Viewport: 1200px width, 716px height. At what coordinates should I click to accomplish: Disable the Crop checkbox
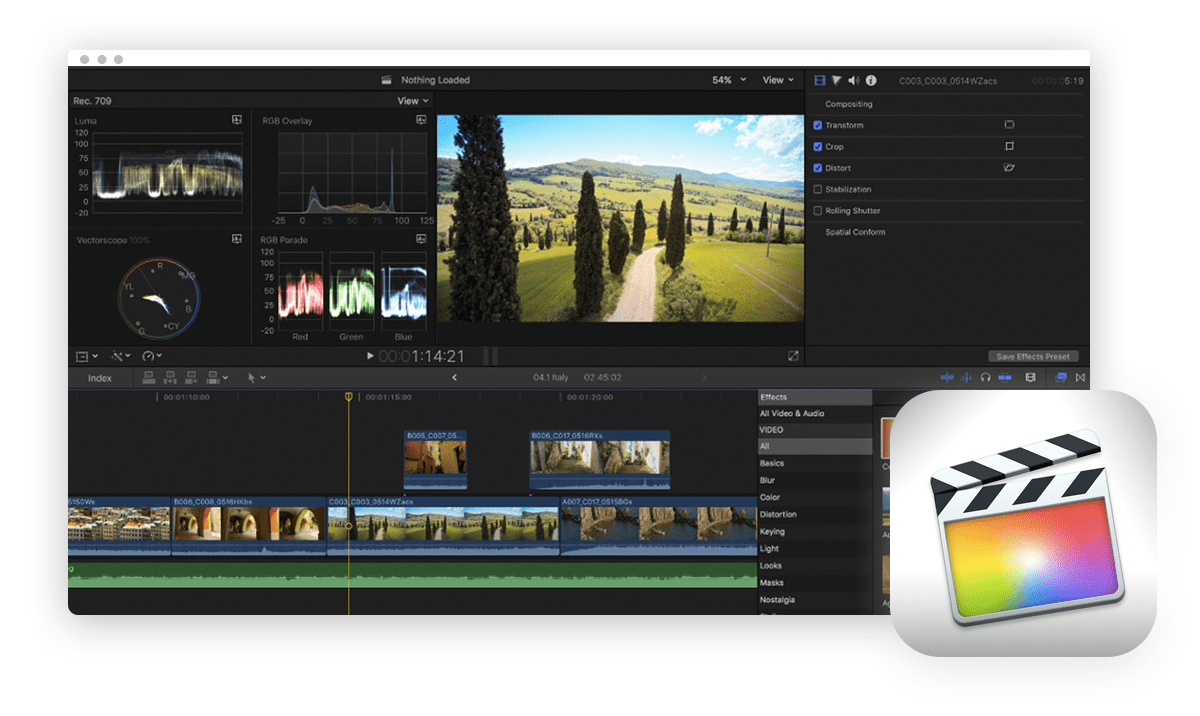pos(818,147)
